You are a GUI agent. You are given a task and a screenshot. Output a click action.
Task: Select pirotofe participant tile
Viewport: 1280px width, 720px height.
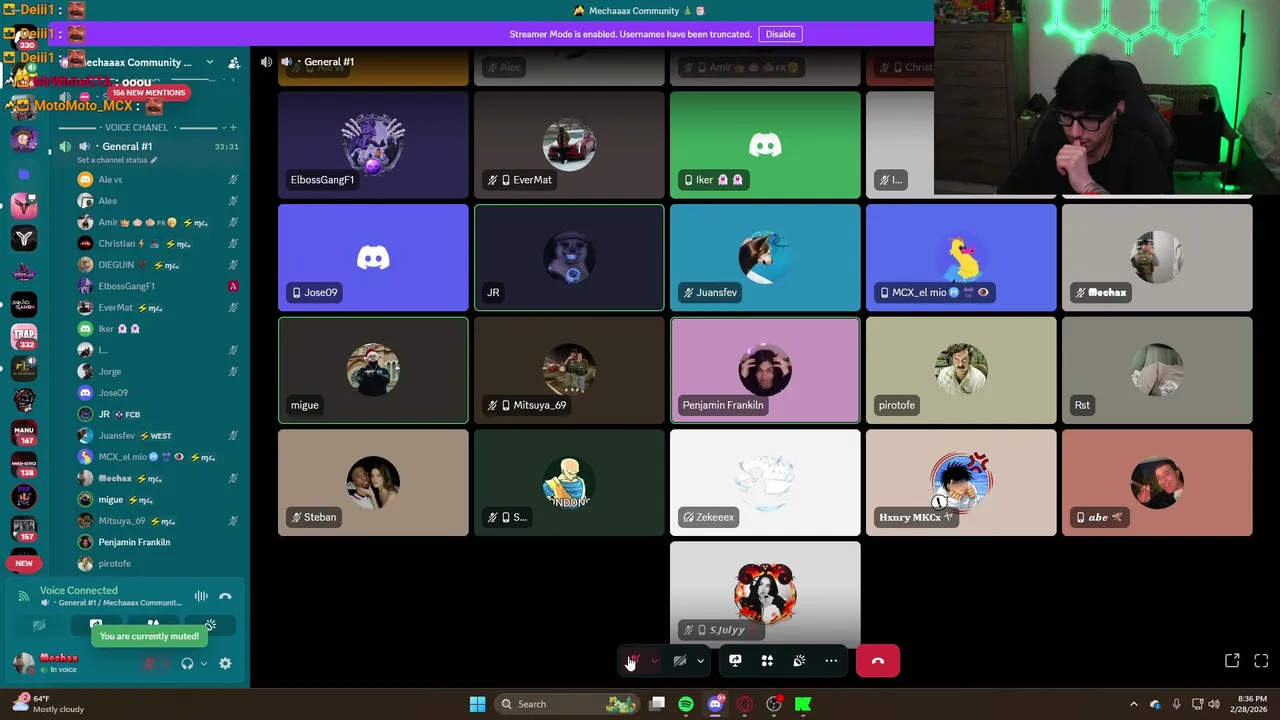click(x=961, y=371)
